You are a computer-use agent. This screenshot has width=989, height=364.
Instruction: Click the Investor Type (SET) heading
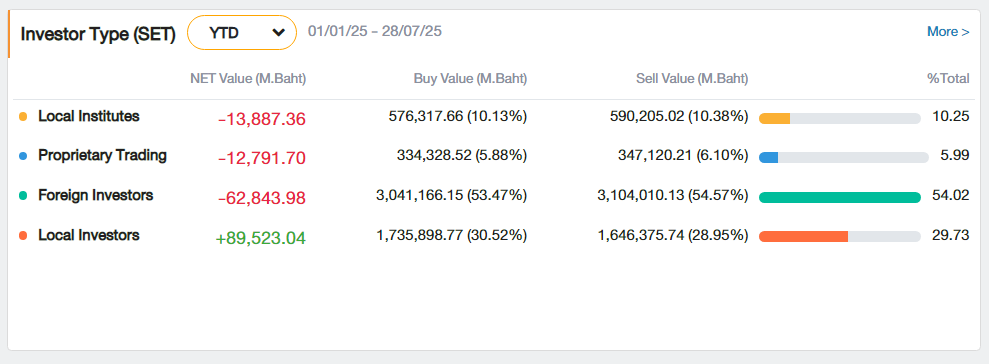click(98, 34)
